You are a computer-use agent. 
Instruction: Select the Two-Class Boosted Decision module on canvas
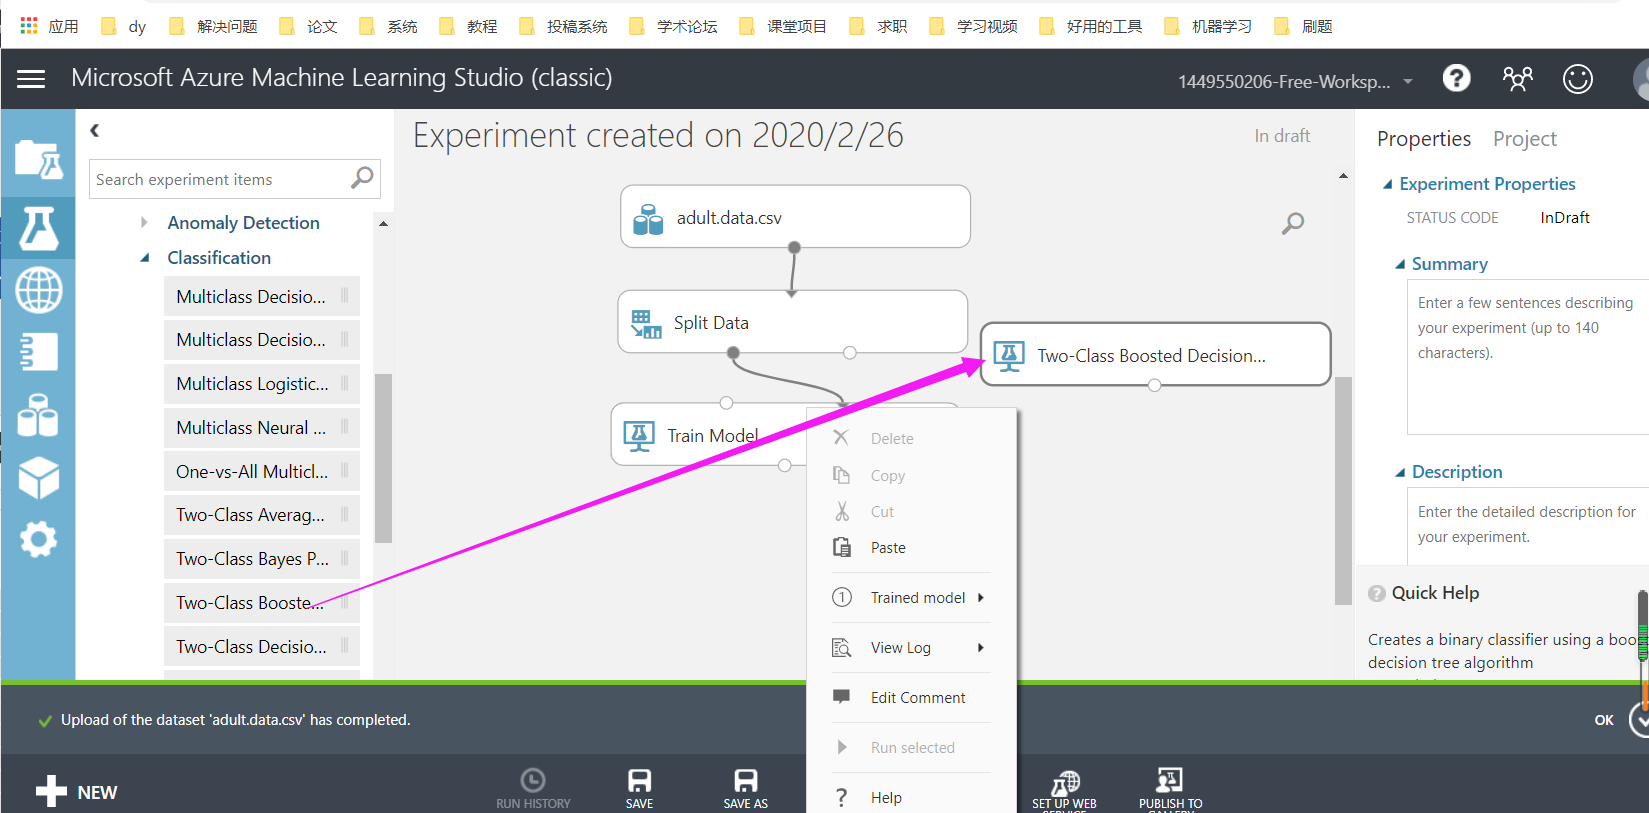tap(1155, 354)
